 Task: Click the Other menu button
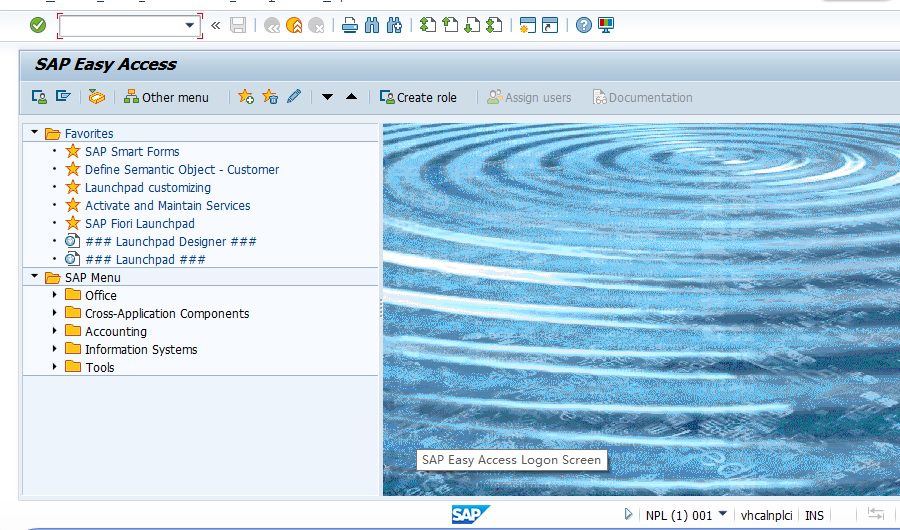[x=166, y=97]
